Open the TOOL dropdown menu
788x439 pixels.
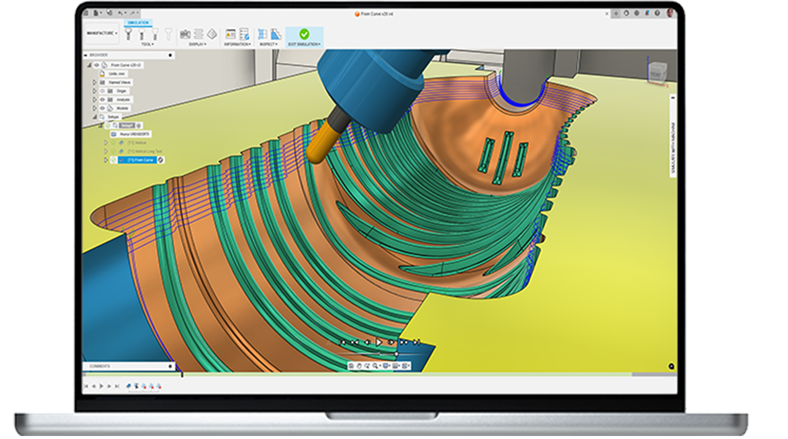click(148, 44)
